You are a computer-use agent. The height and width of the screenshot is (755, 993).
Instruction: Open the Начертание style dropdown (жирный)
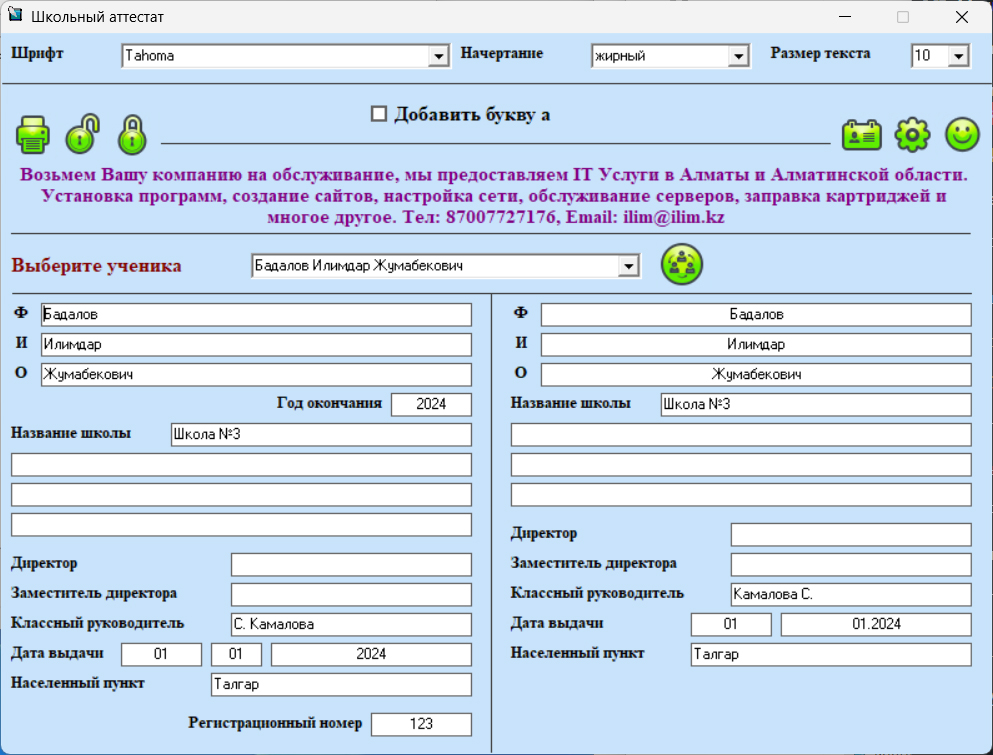tap(738, 56)
